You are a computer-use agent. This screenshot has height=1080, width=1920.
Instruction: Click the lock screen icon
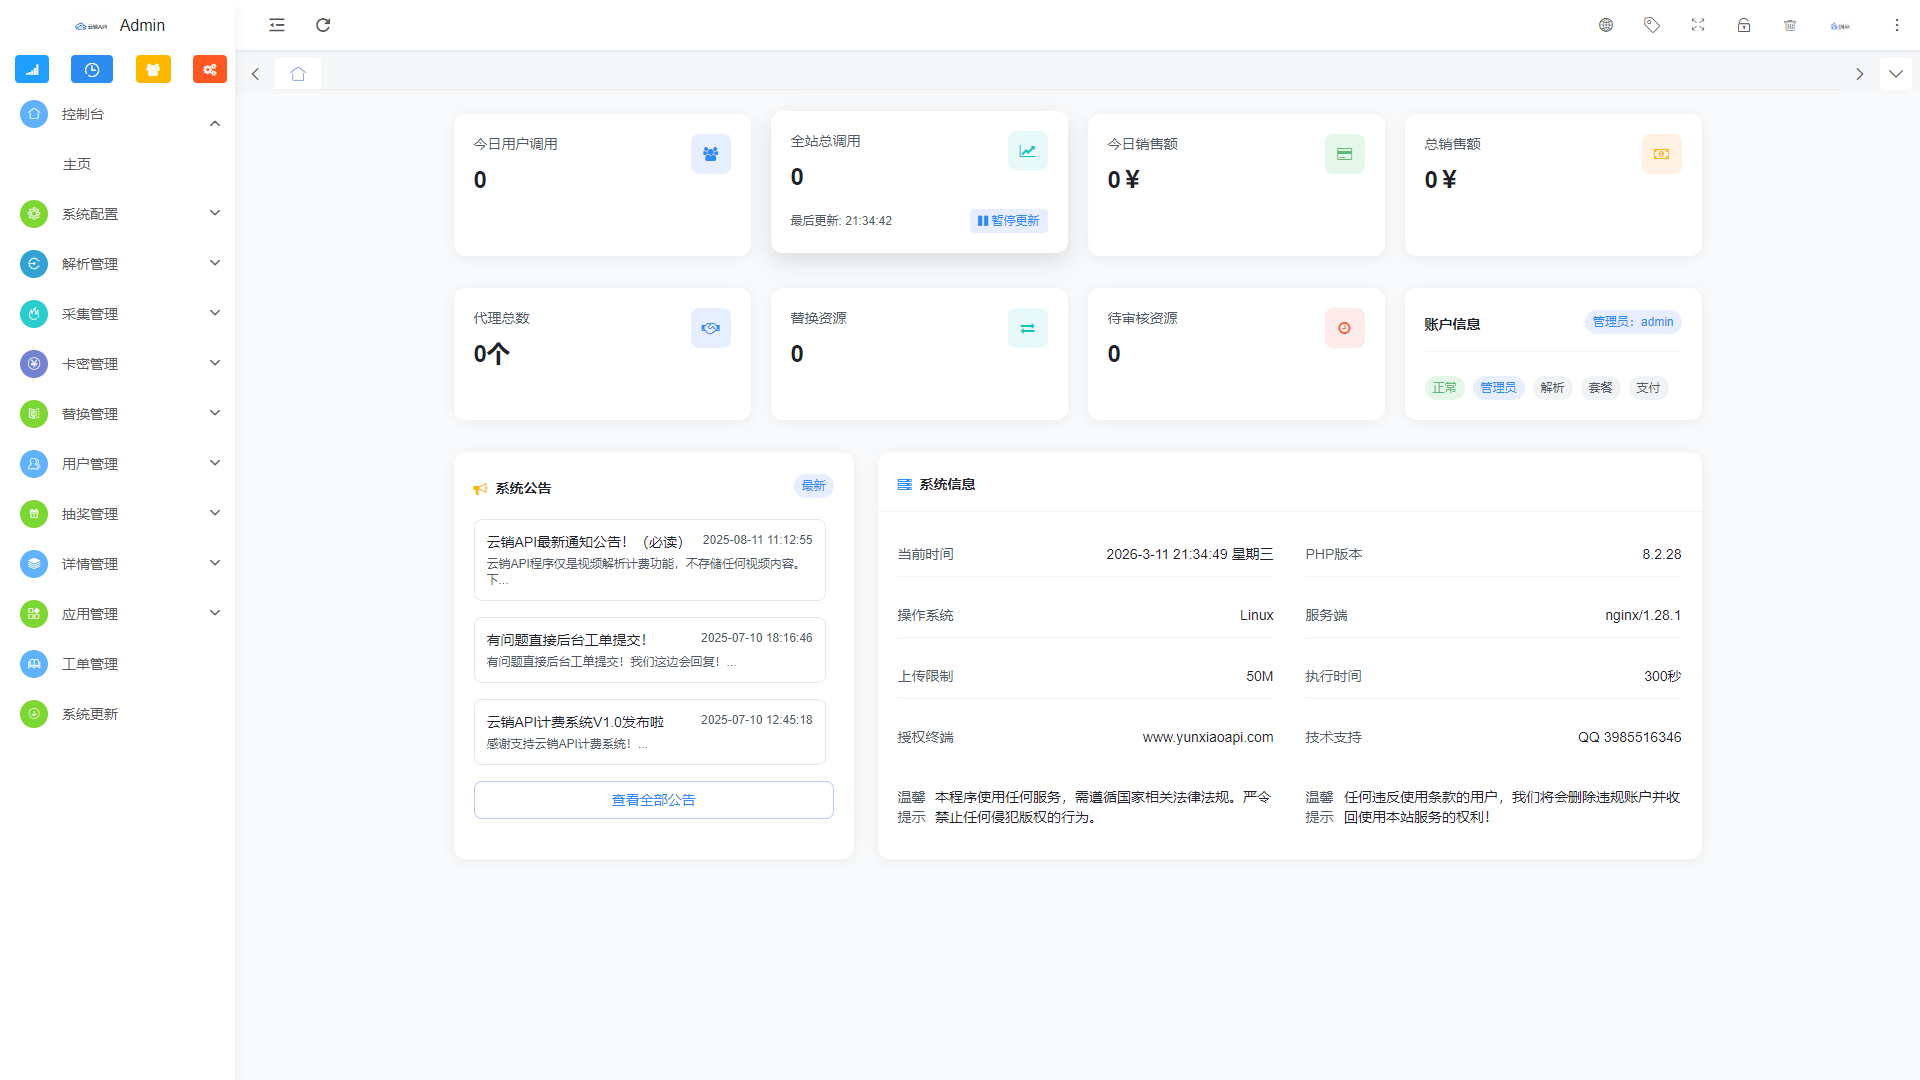[1744, 25]
